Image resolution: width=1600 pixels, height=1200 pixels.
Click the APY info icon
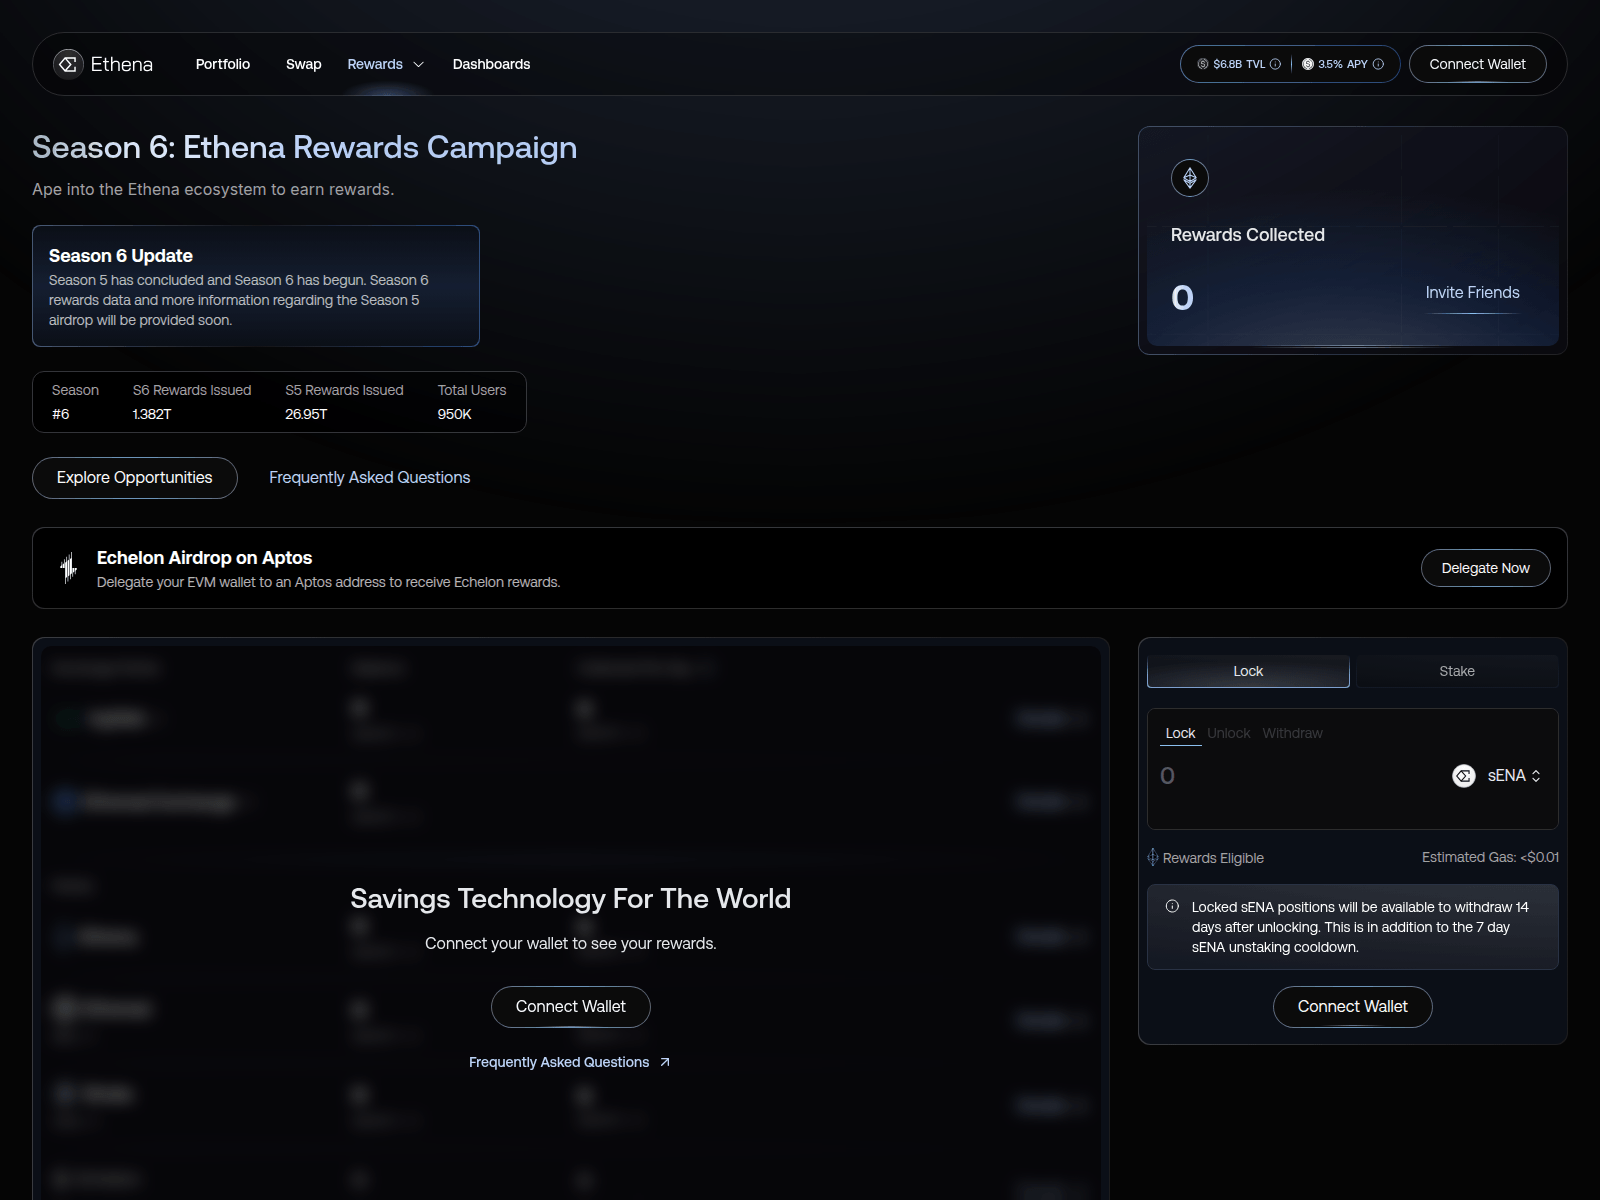pos(1378,64)
